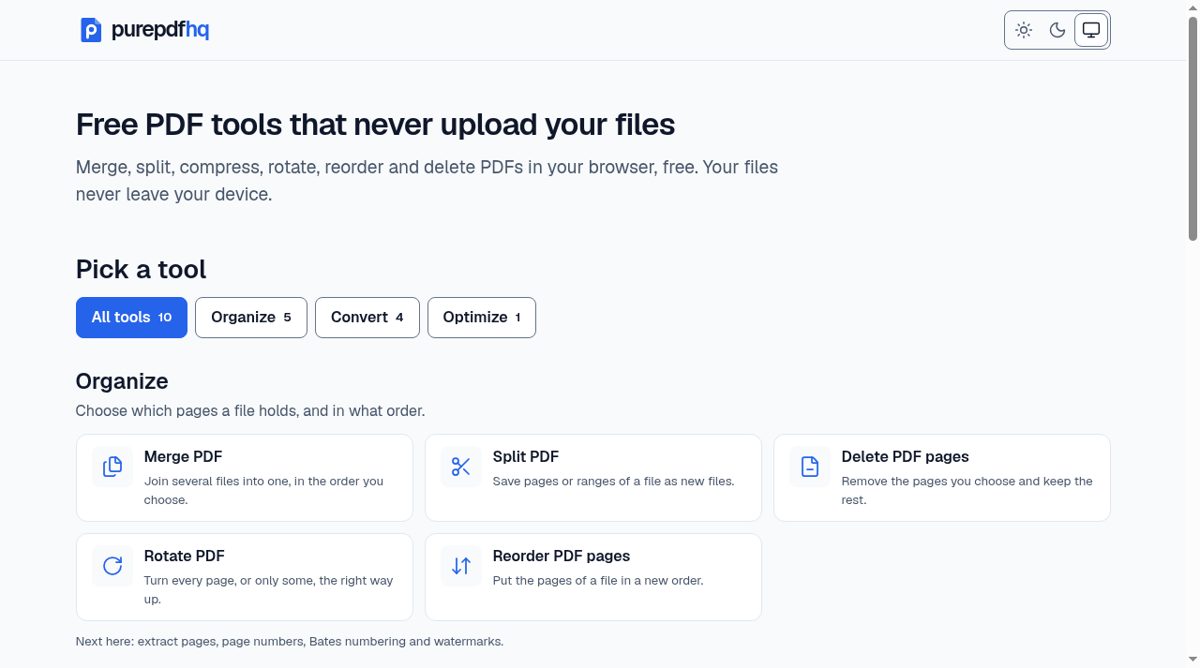Switch to the Optimize filter

tap(482, 317)
